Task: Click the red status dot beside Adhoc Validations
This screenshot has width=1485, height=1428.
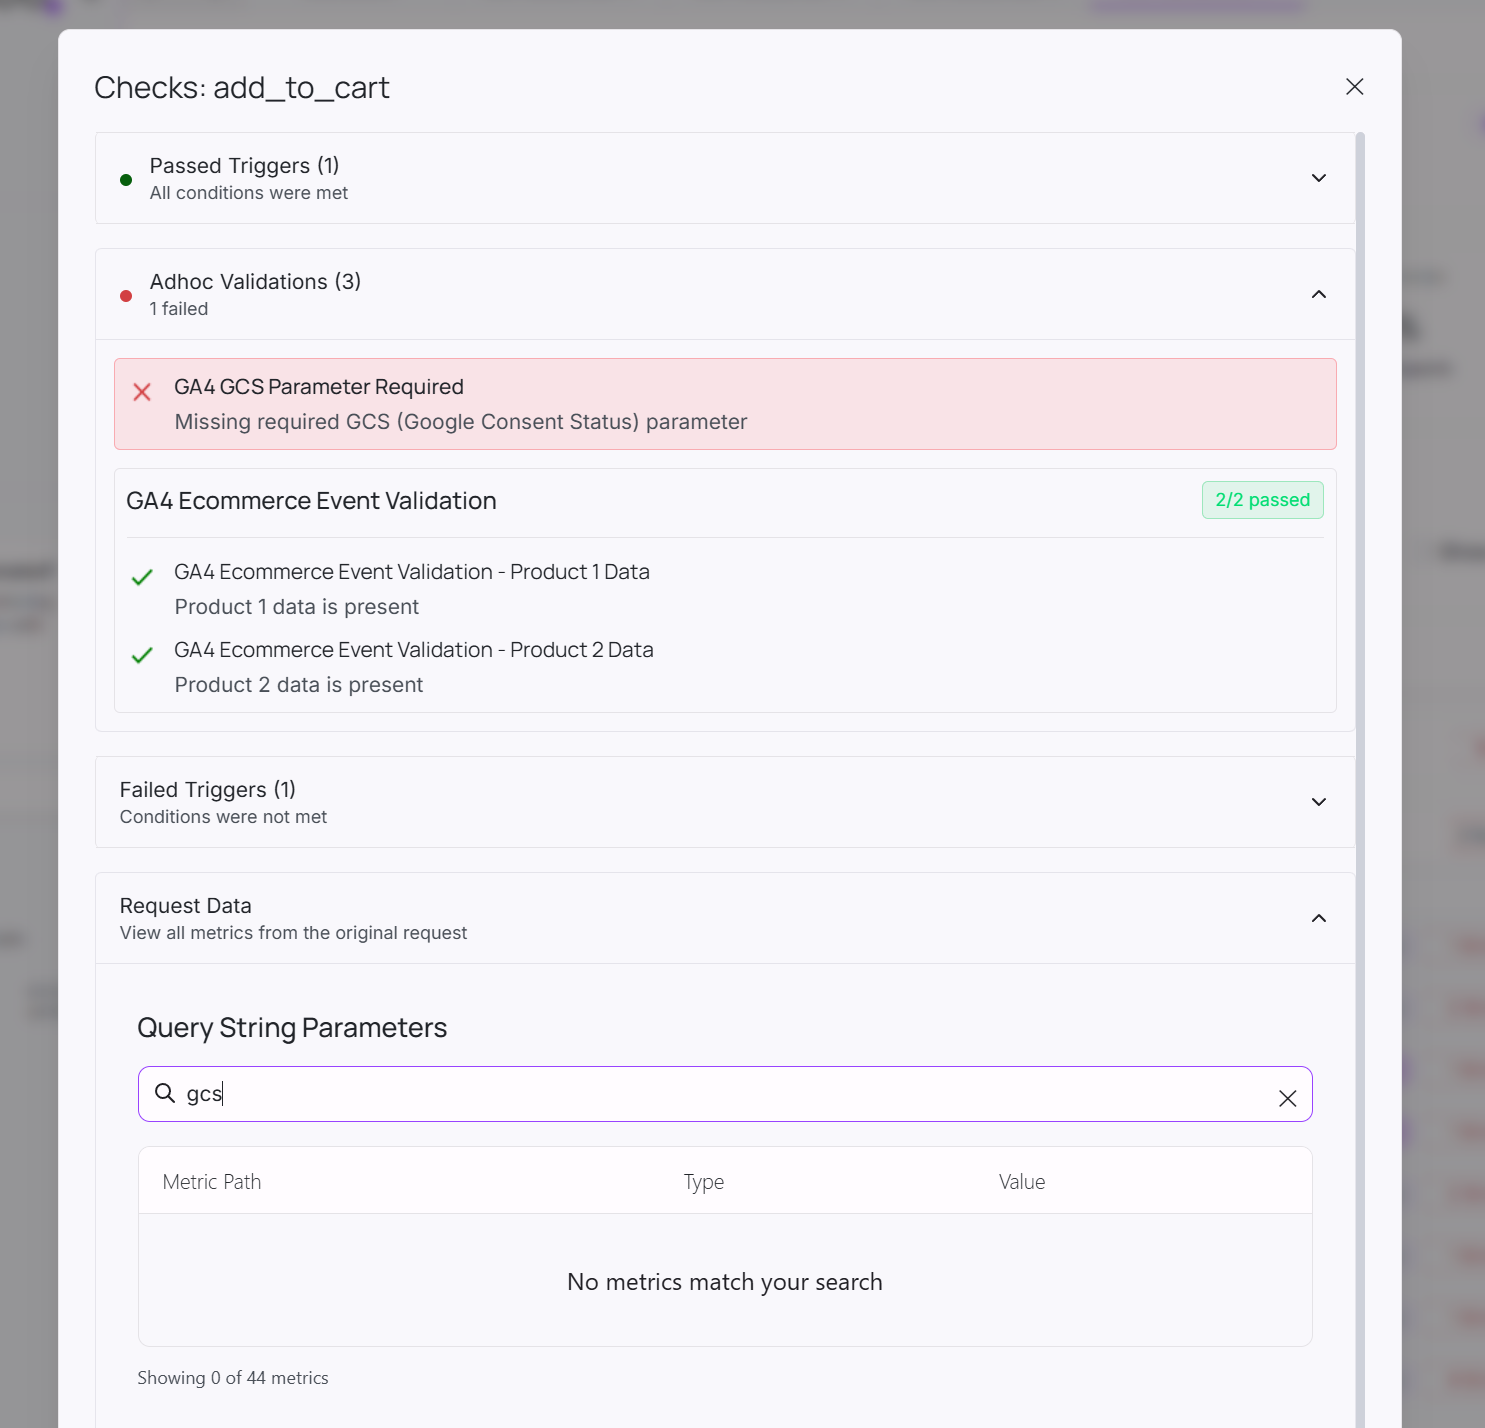Action: 125,296
